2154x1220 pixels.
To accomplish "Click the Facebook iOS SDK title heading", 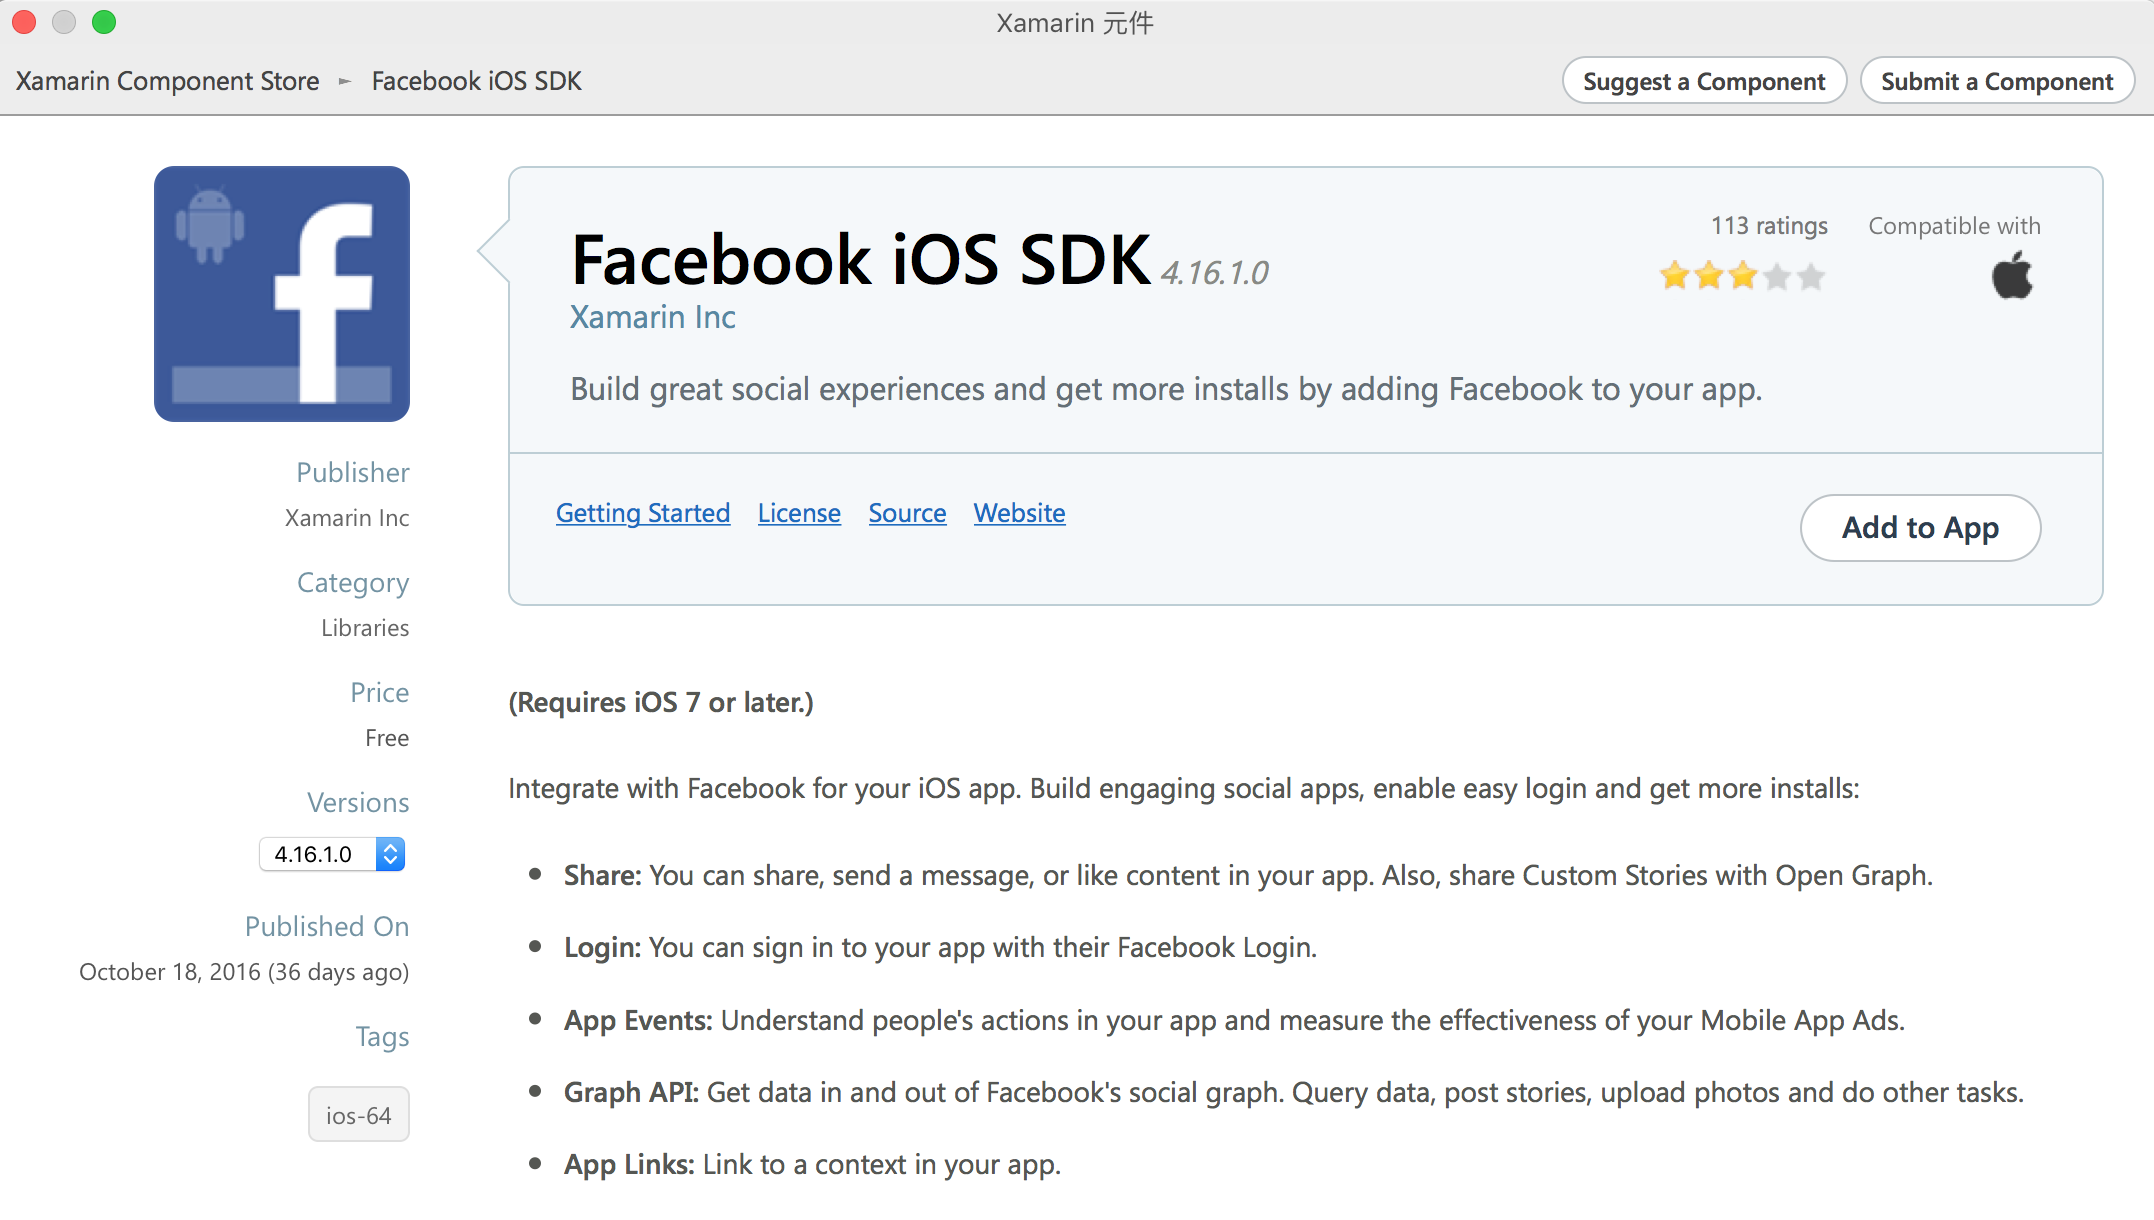I will 861,260.
